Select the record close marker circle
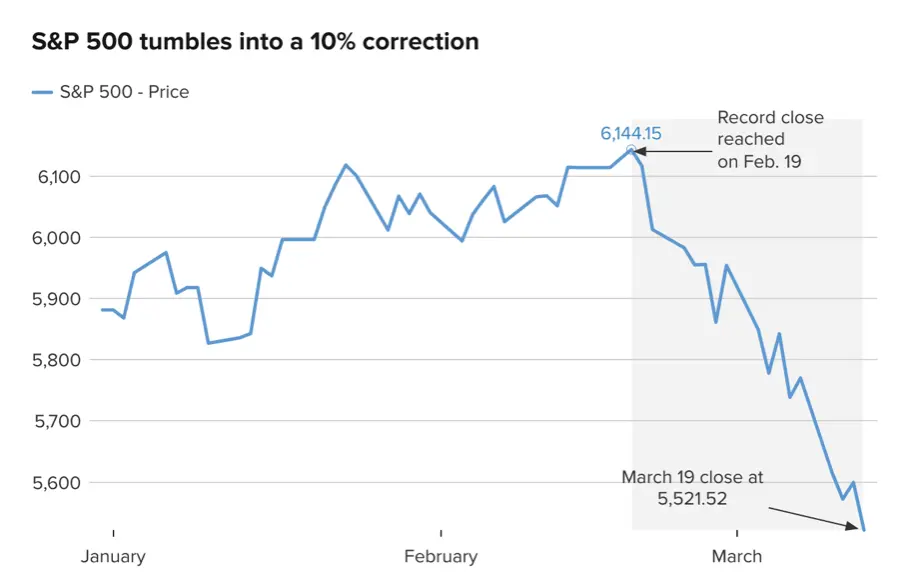The height and width of the screenshot is (584, 900). pyautogui.click(x=631, y=150)
